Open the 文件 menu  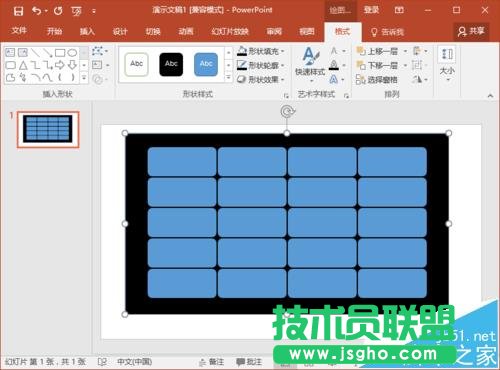tap(19, 31)
